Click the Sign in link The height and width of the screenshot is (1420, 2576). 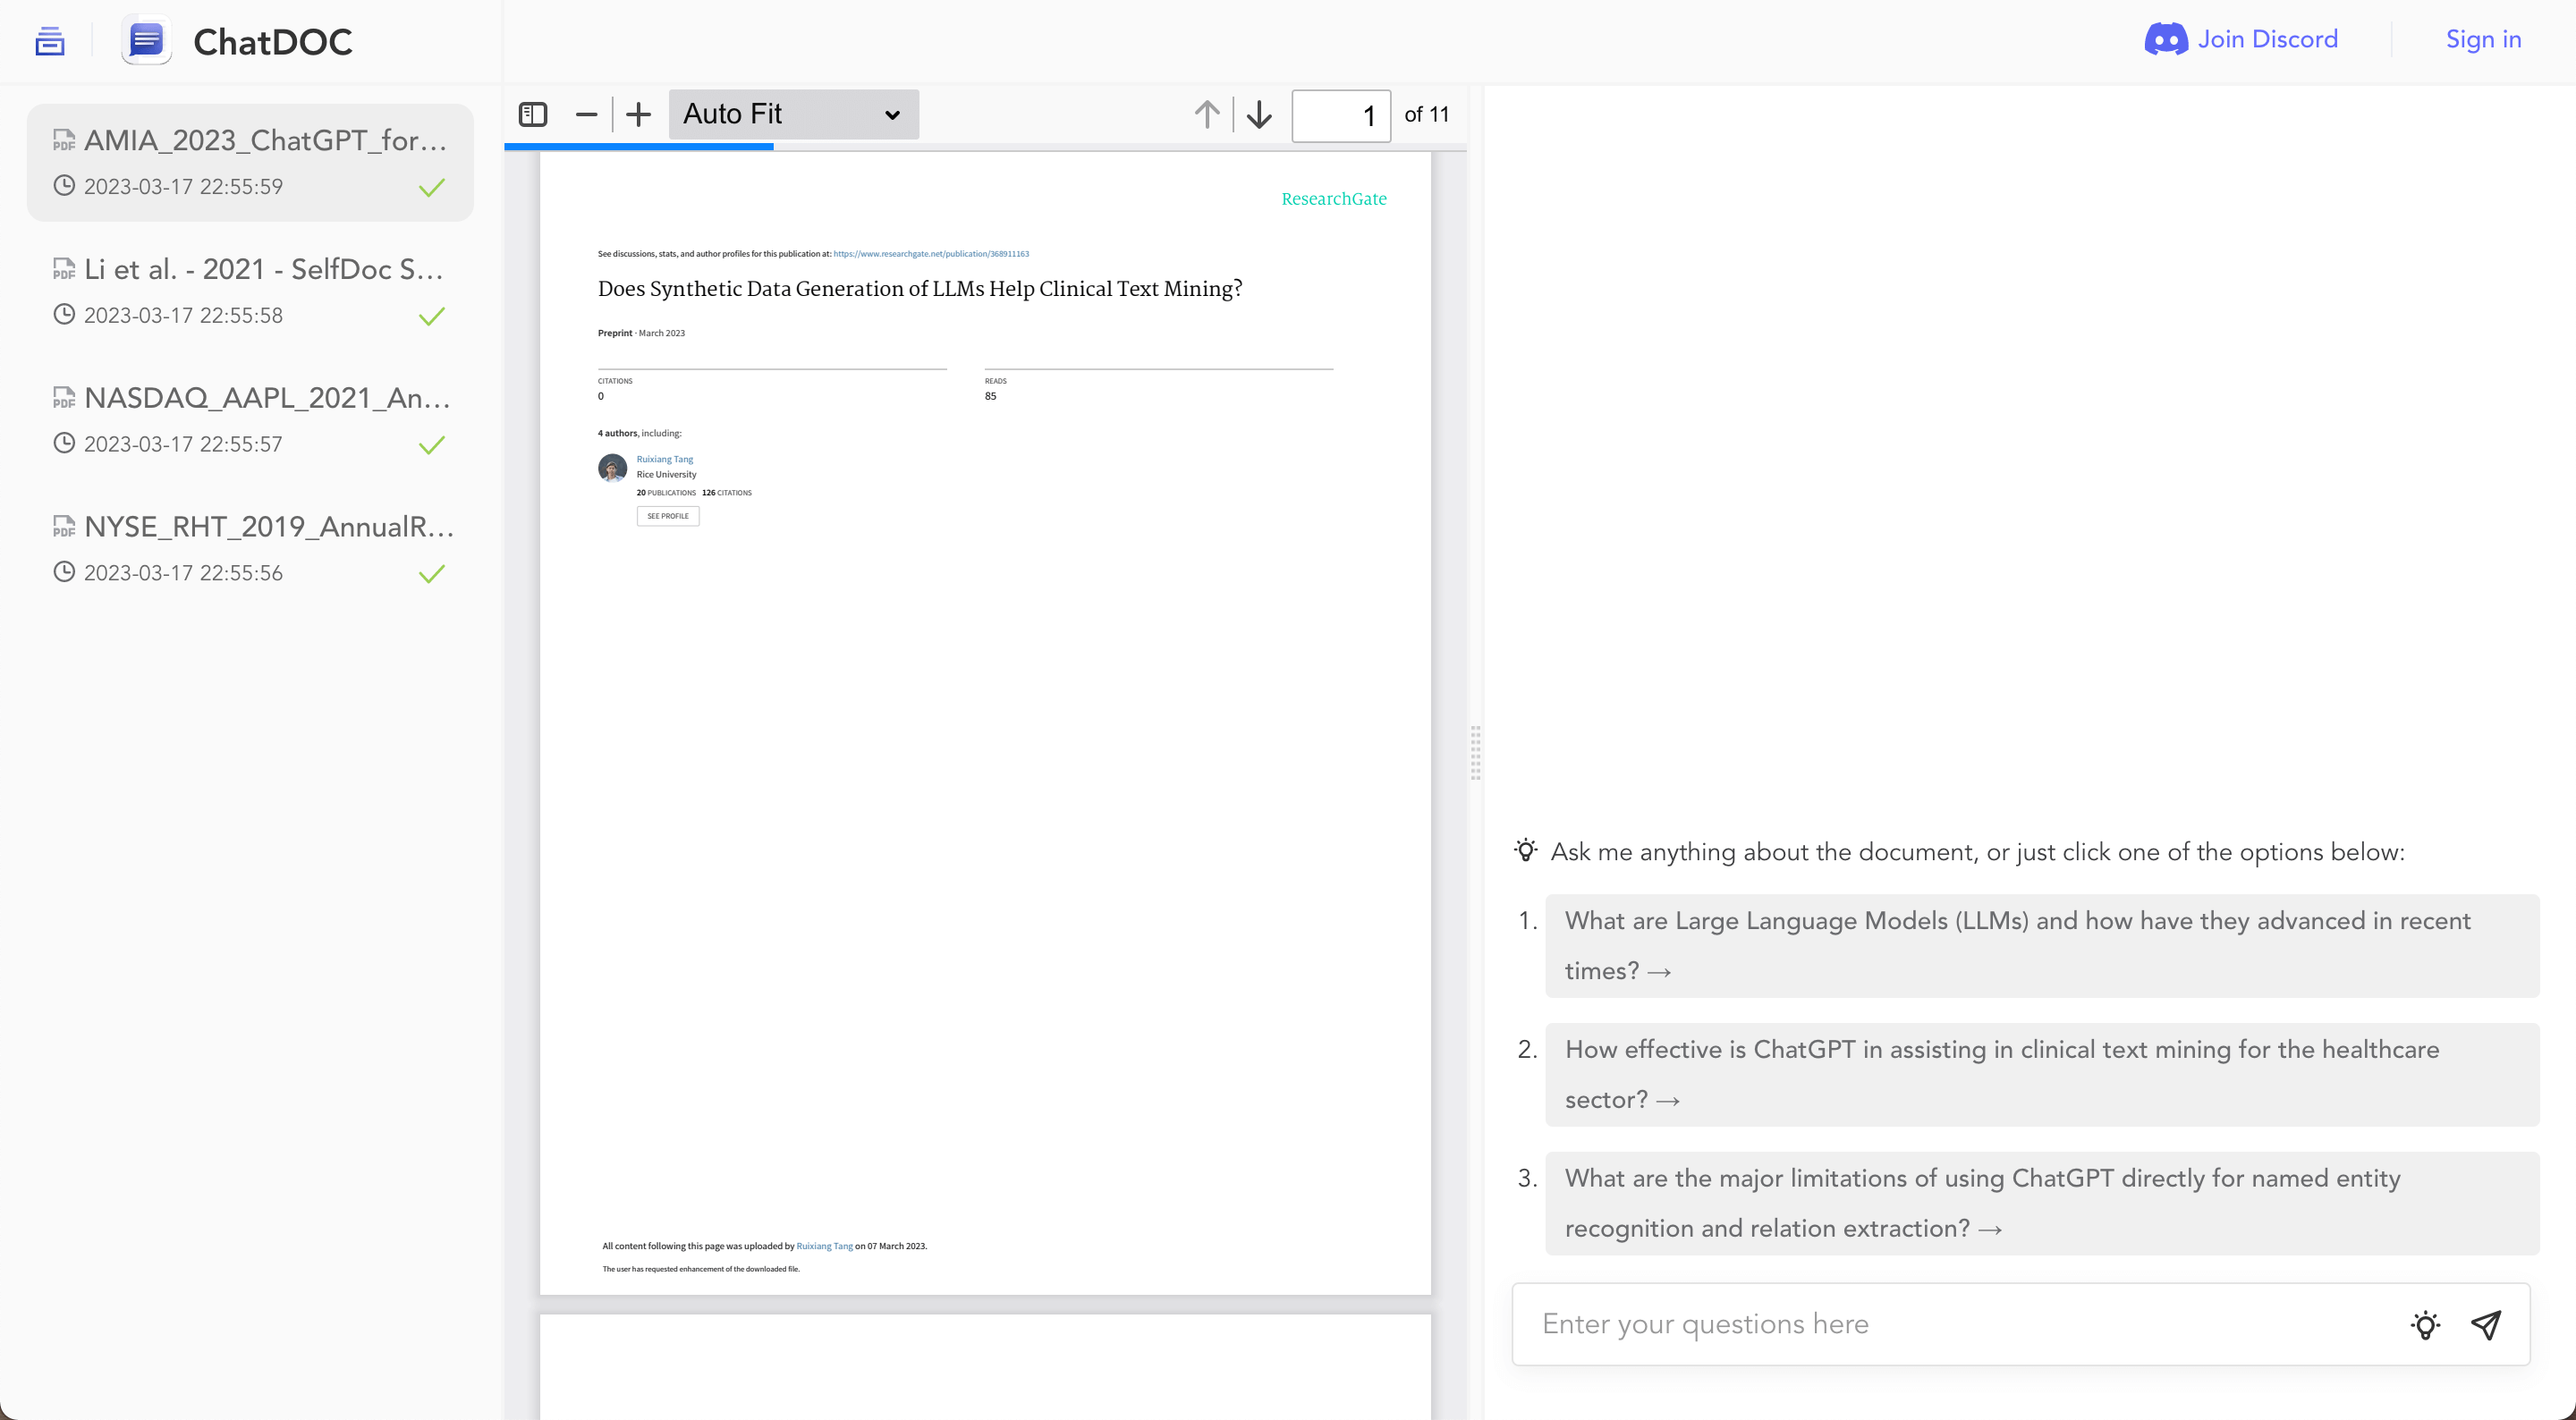click(x=2483, y=39)
